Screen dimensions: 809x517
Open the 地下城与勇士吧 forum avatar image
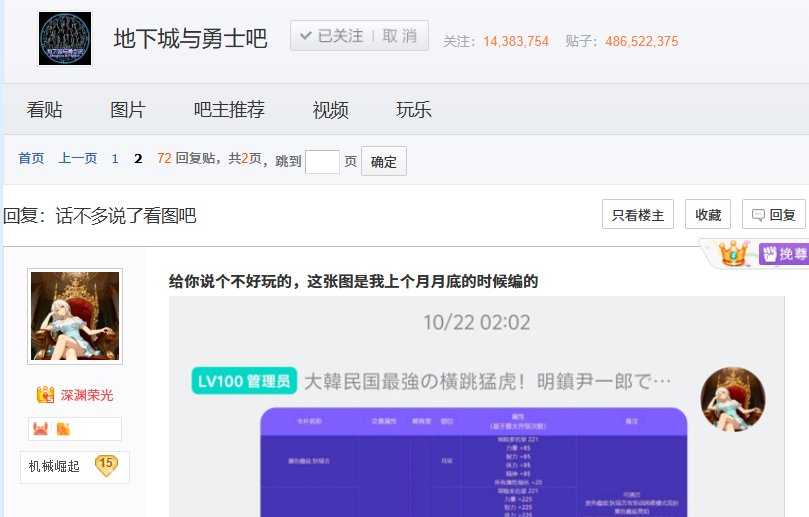[x=65, y=39]
